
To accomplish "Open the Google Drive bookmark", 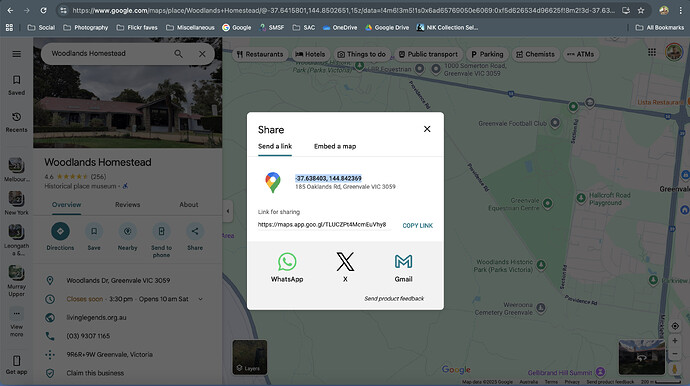I will click(387, 27).
